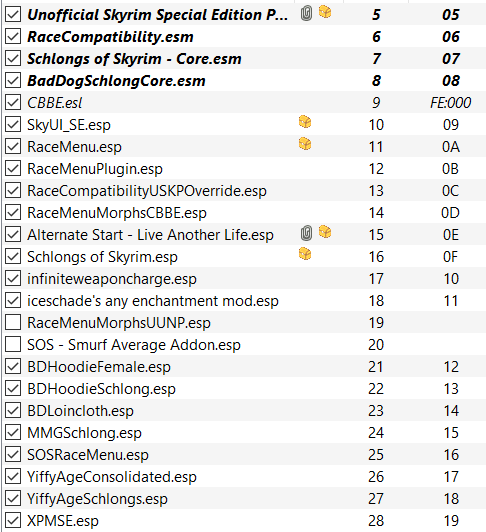Select SOSRaceMenu.esp name
Image resolution: width=486 pixels, height=532 pixels.
pyautogui.click(x=88, y=455)
